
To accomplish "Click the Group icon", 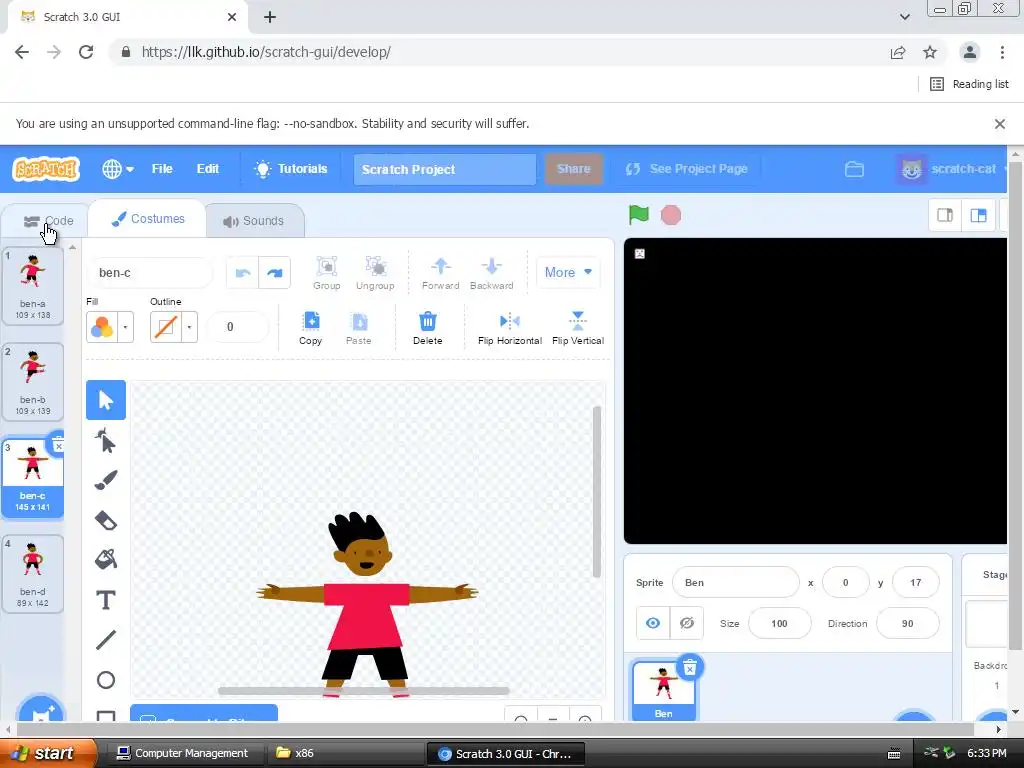I will click(327, 273).
